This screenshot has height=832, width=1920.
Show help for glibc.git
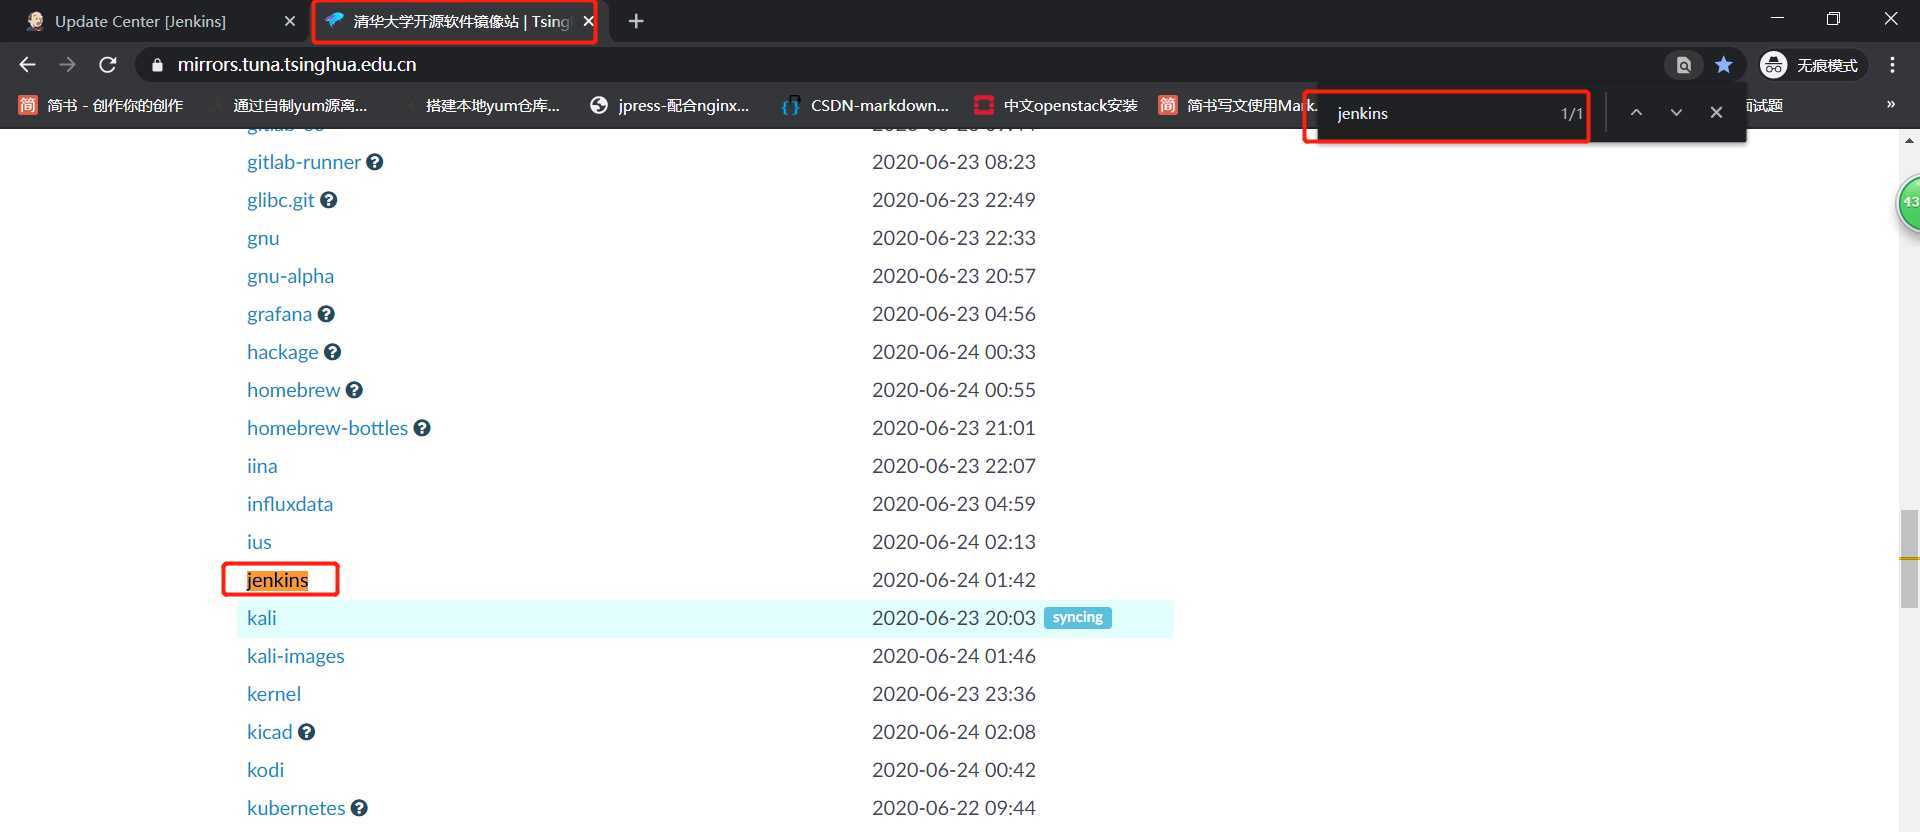(329, 200)
